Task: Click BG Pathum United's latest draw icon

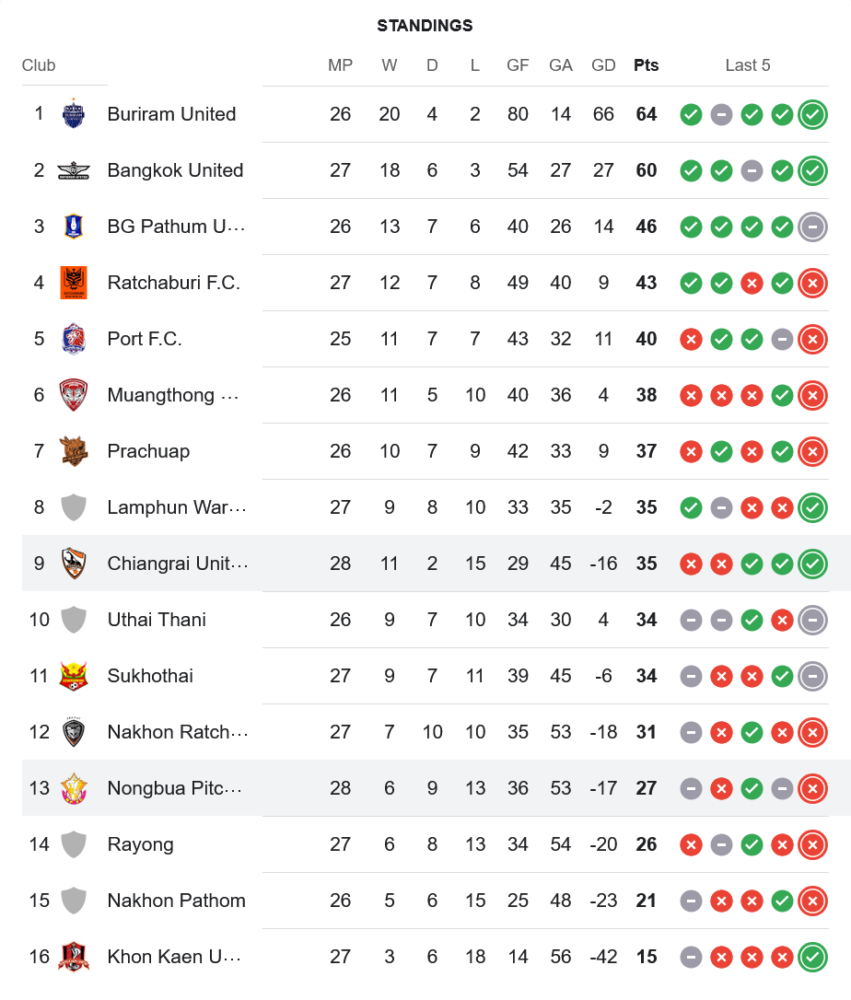Action: pos(813,226)
